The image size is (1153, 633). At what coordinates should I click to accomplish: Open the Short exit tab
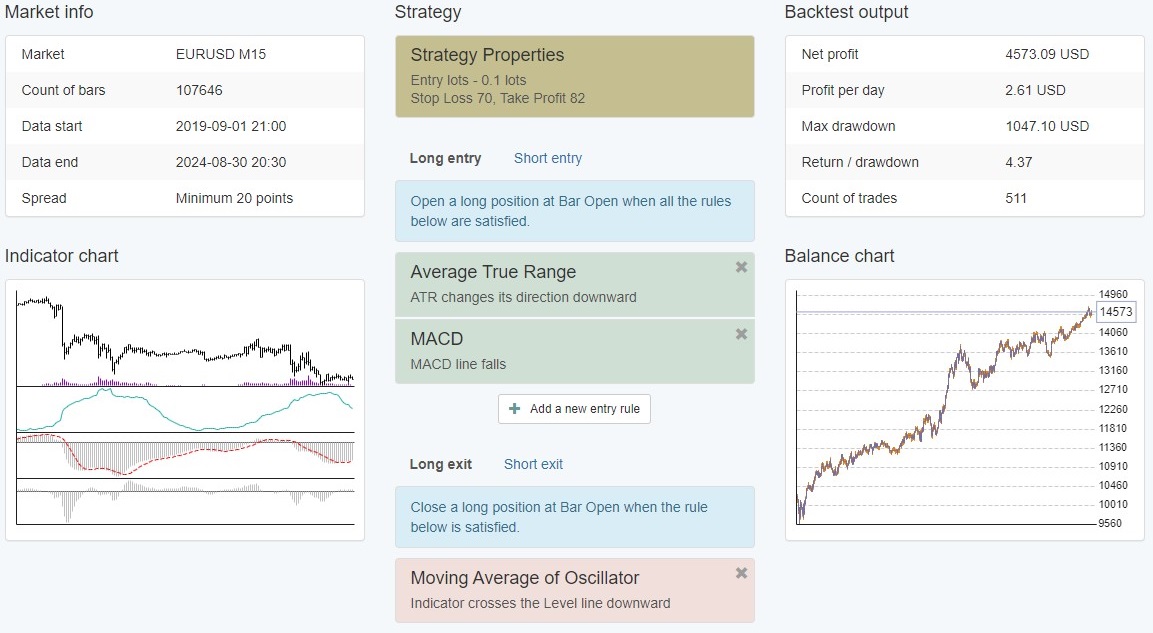click(533, 464)
